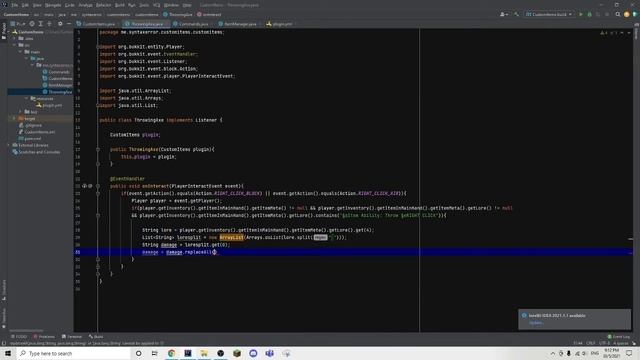
Task: Open the Window menu
Action: (x=171, y=5)
